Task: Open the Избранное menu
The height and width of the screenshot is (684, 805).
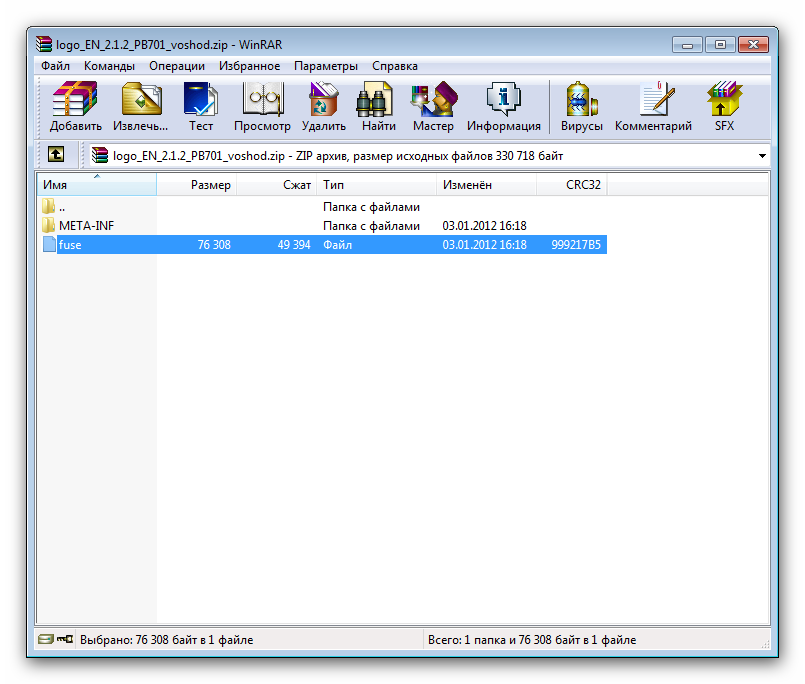Action: click(x=250, y=66)
